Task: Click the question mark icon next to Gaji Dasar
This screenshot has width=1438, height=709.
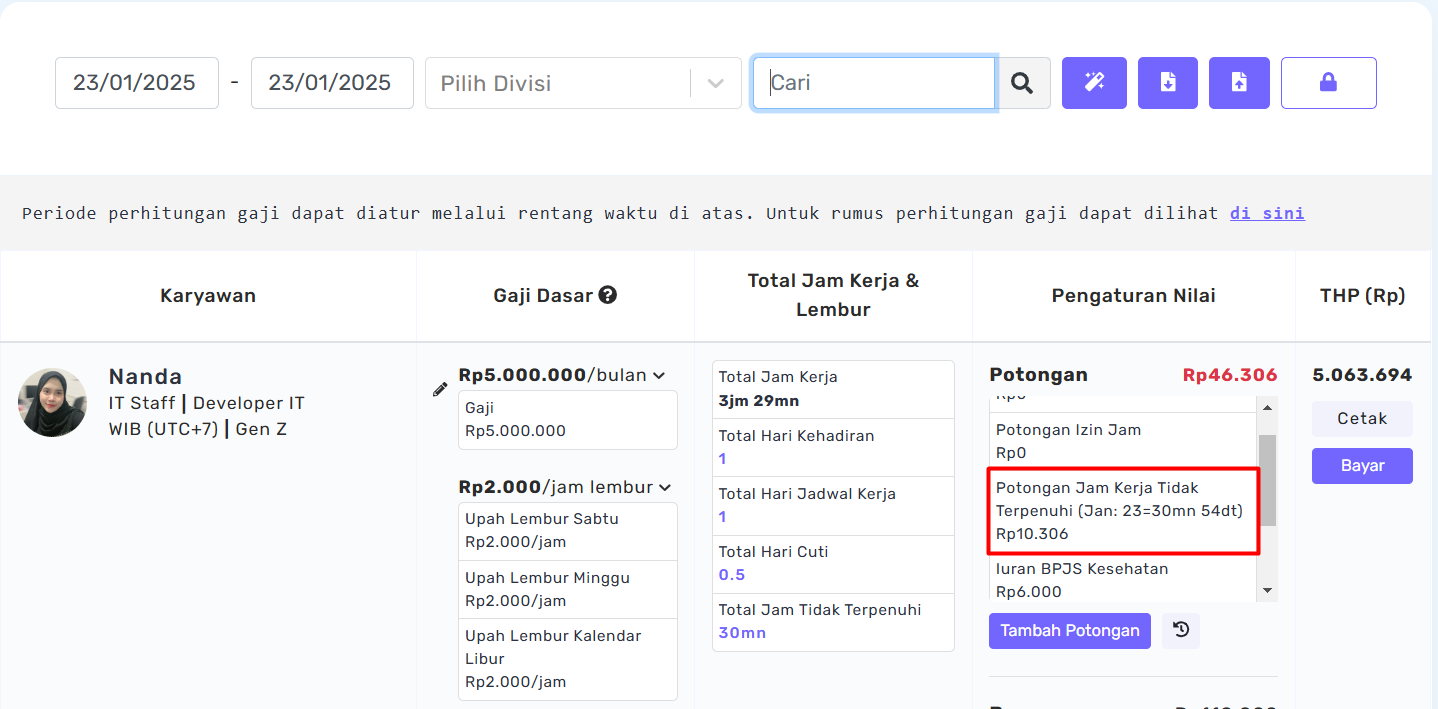Action: [x=607, y=295]
